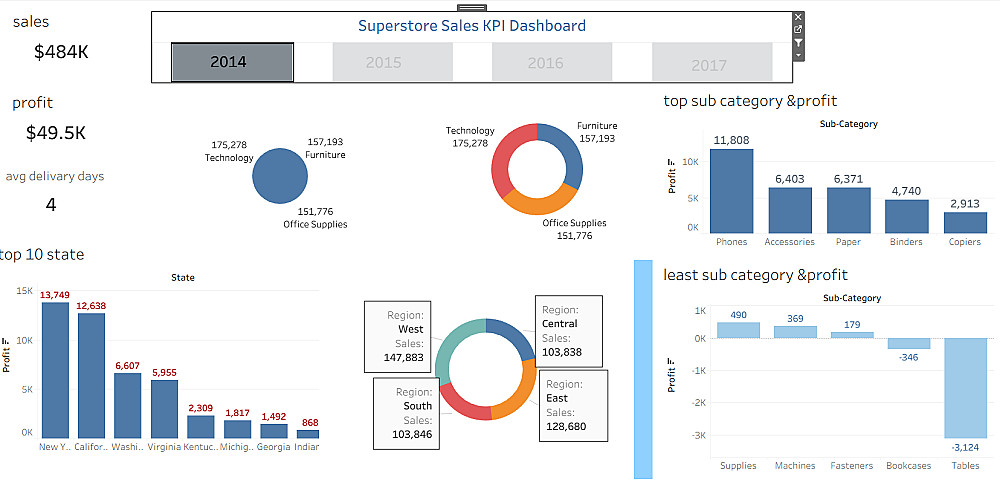Viewport: 1000px width, 482px height.
Task: Click the Phones bar in top sub category
Action: point(732,191)
